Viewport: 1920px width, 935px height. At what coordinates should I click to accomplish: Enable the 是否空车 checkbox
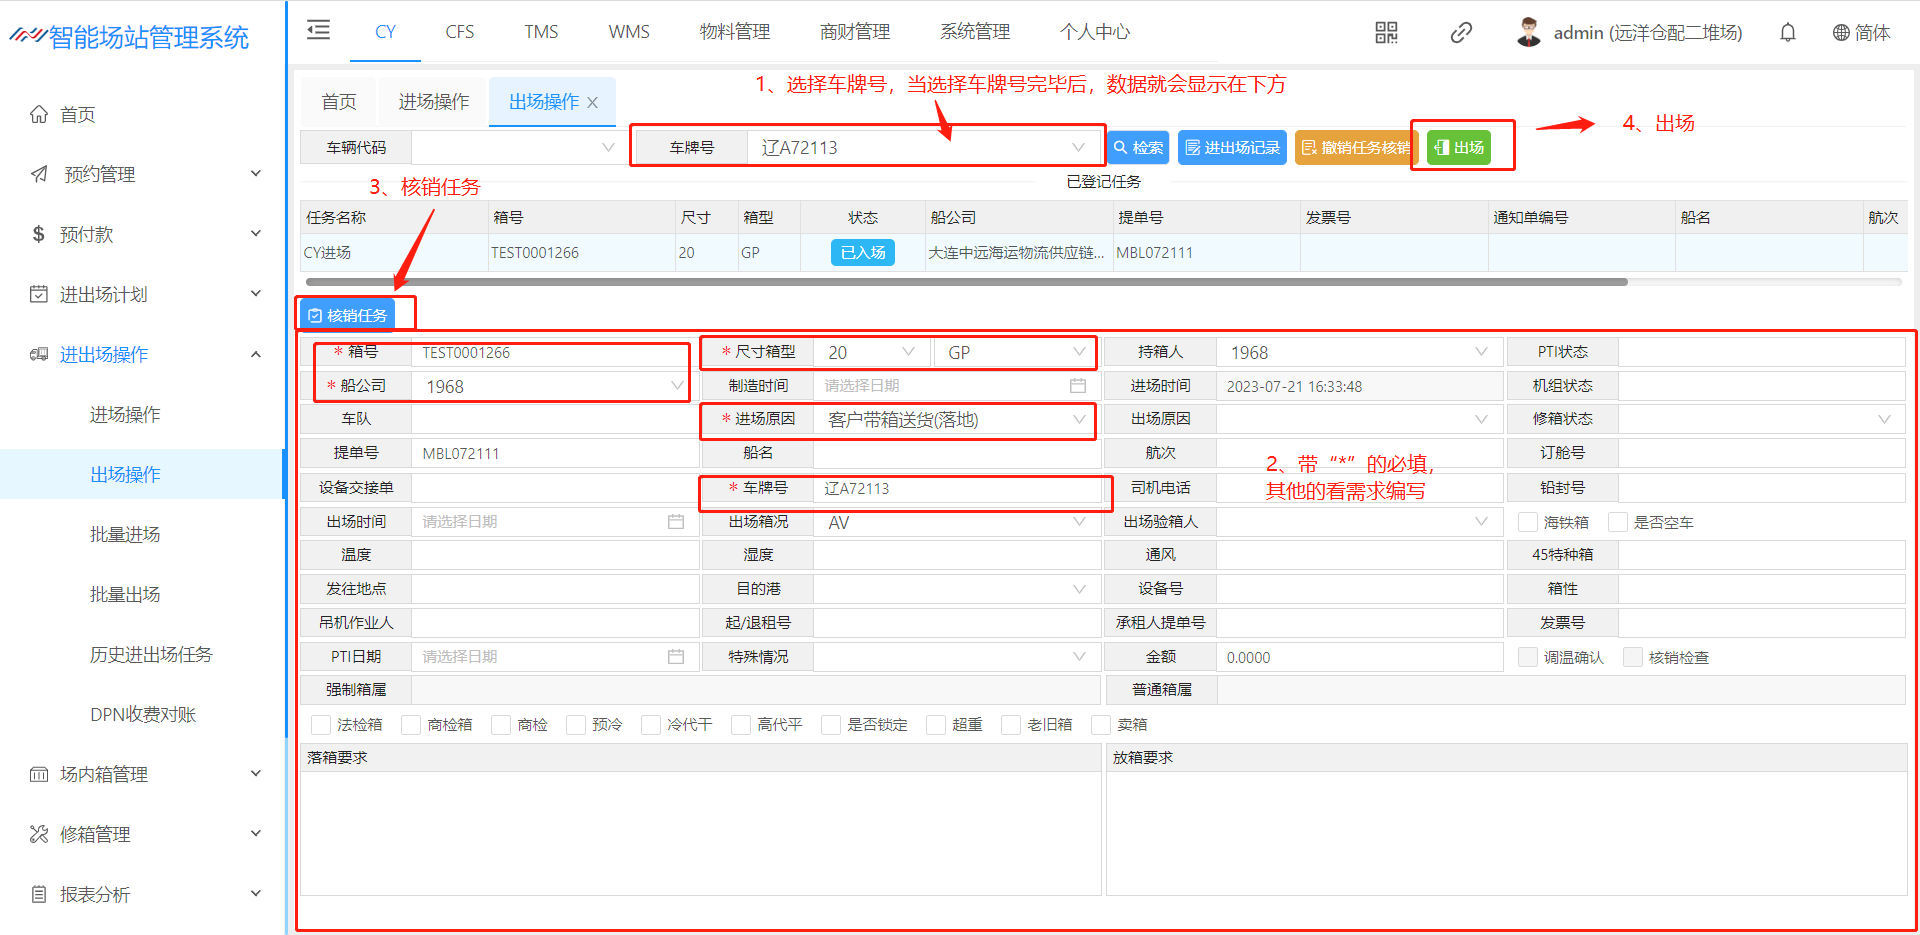[1617, 522]
